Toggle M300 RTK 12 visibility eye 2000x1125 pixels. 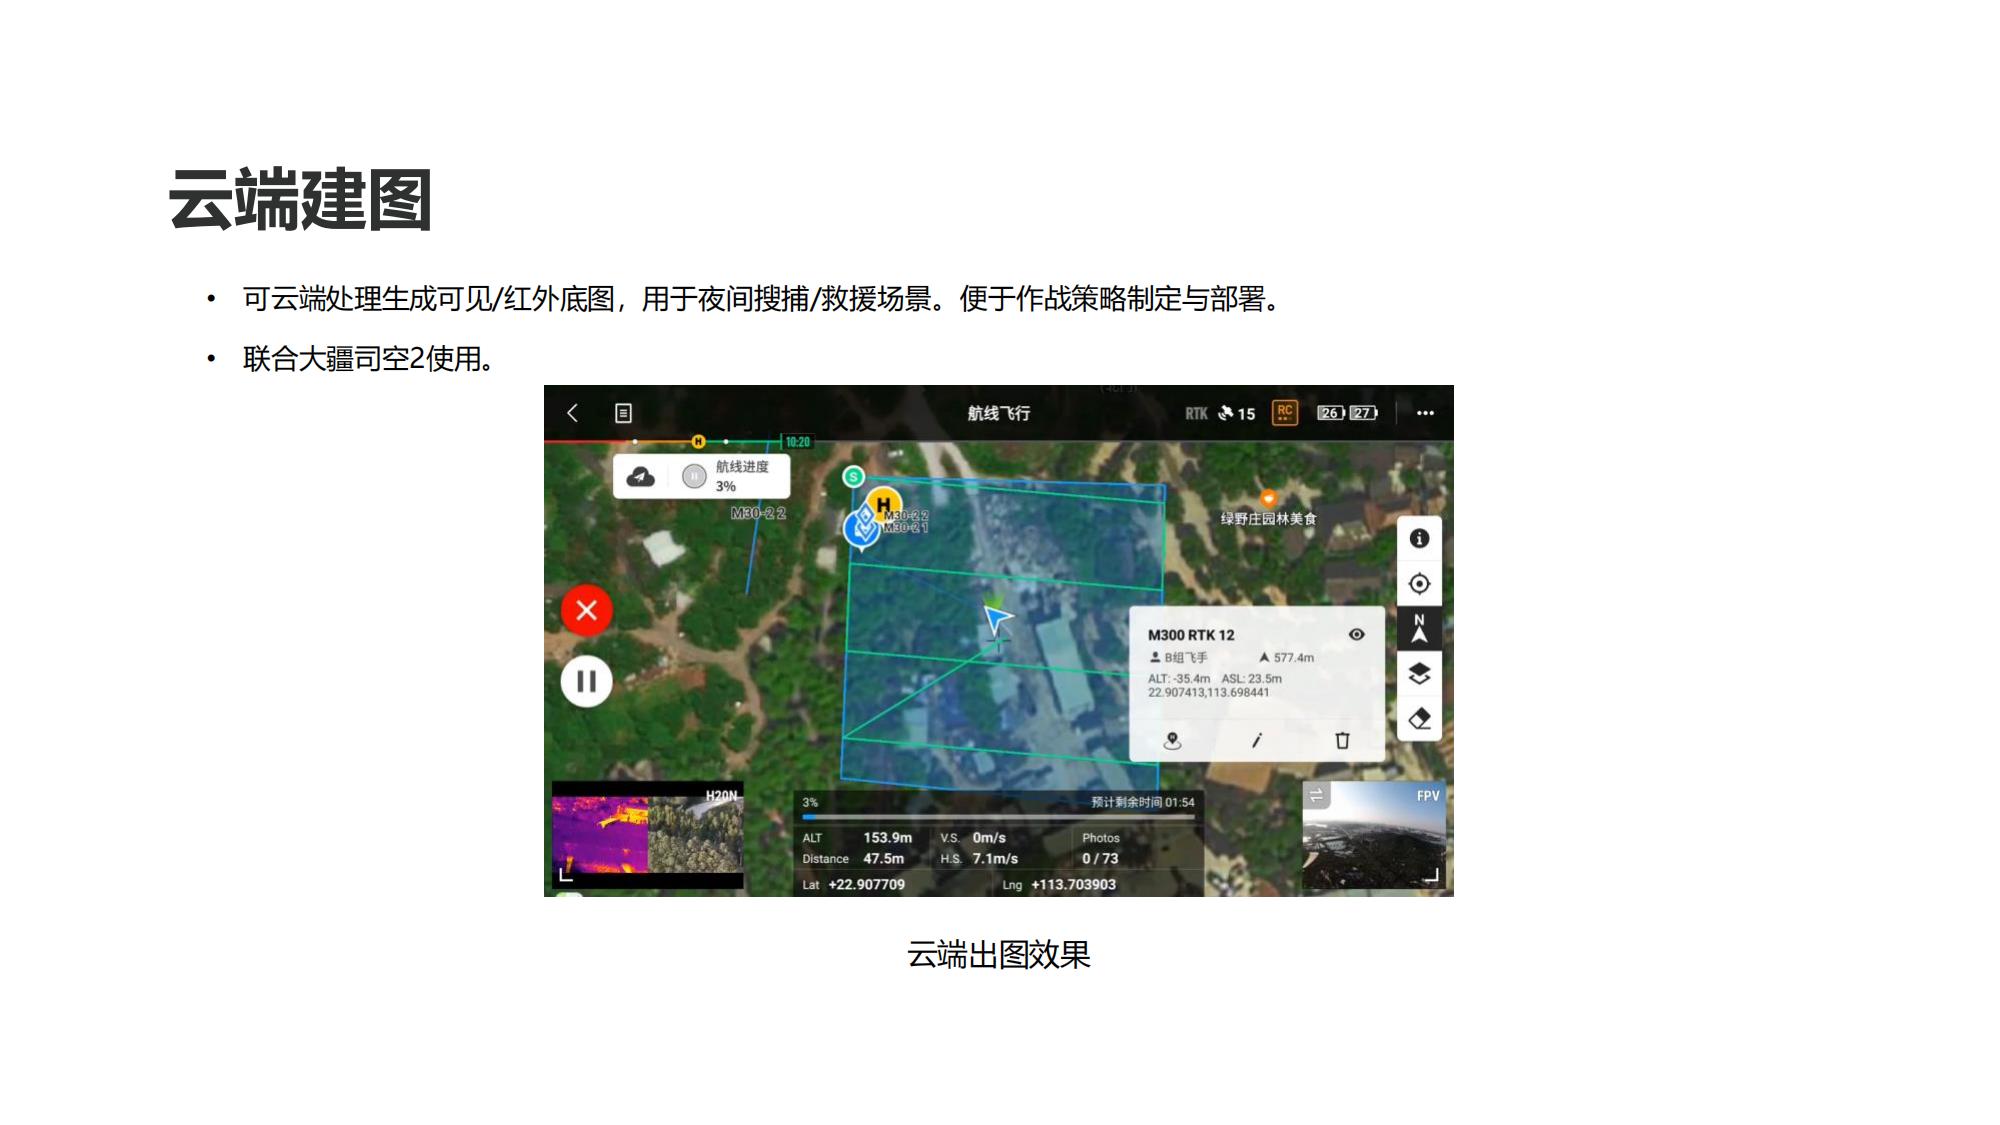coord(1356,635)
